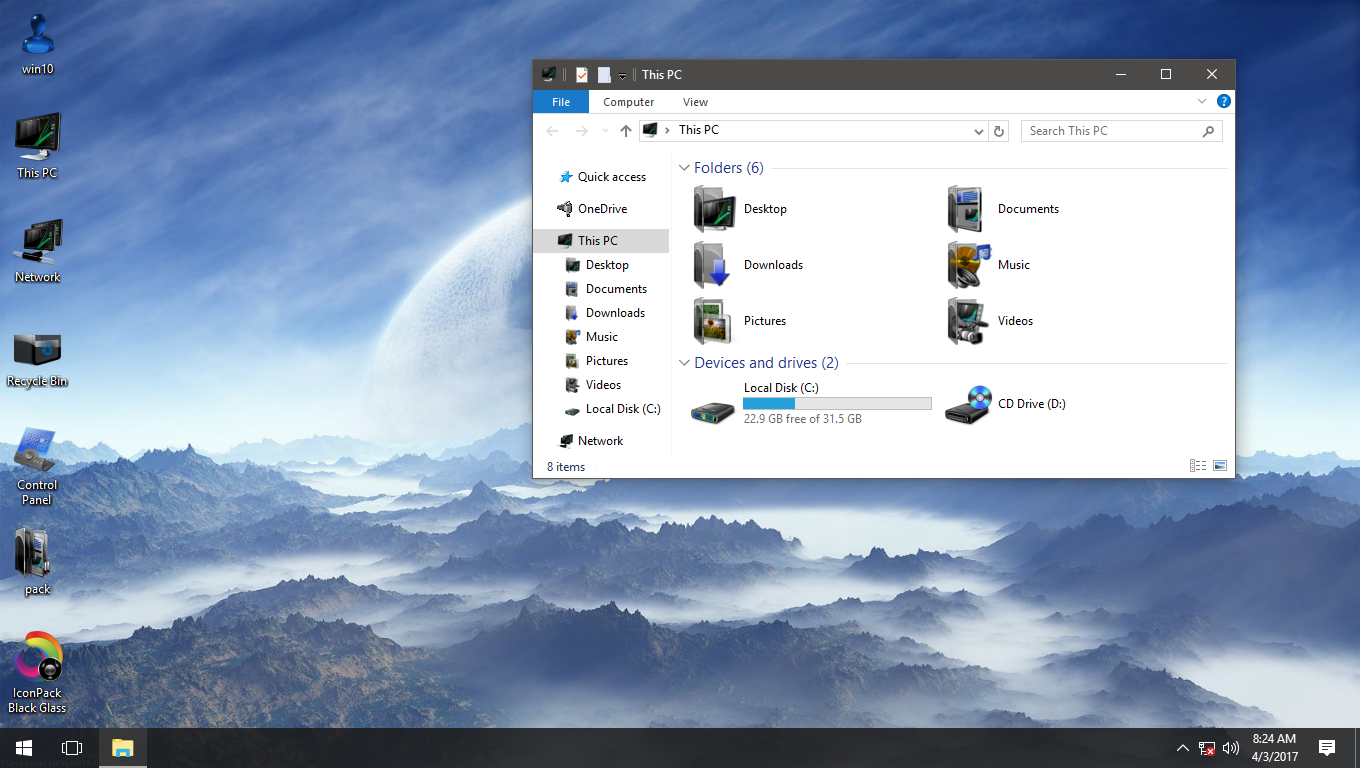Viewport: 1360px width, 768px height.
Task: Open the Recycle Bin desktop icon
Action: (x=37, y=350)
